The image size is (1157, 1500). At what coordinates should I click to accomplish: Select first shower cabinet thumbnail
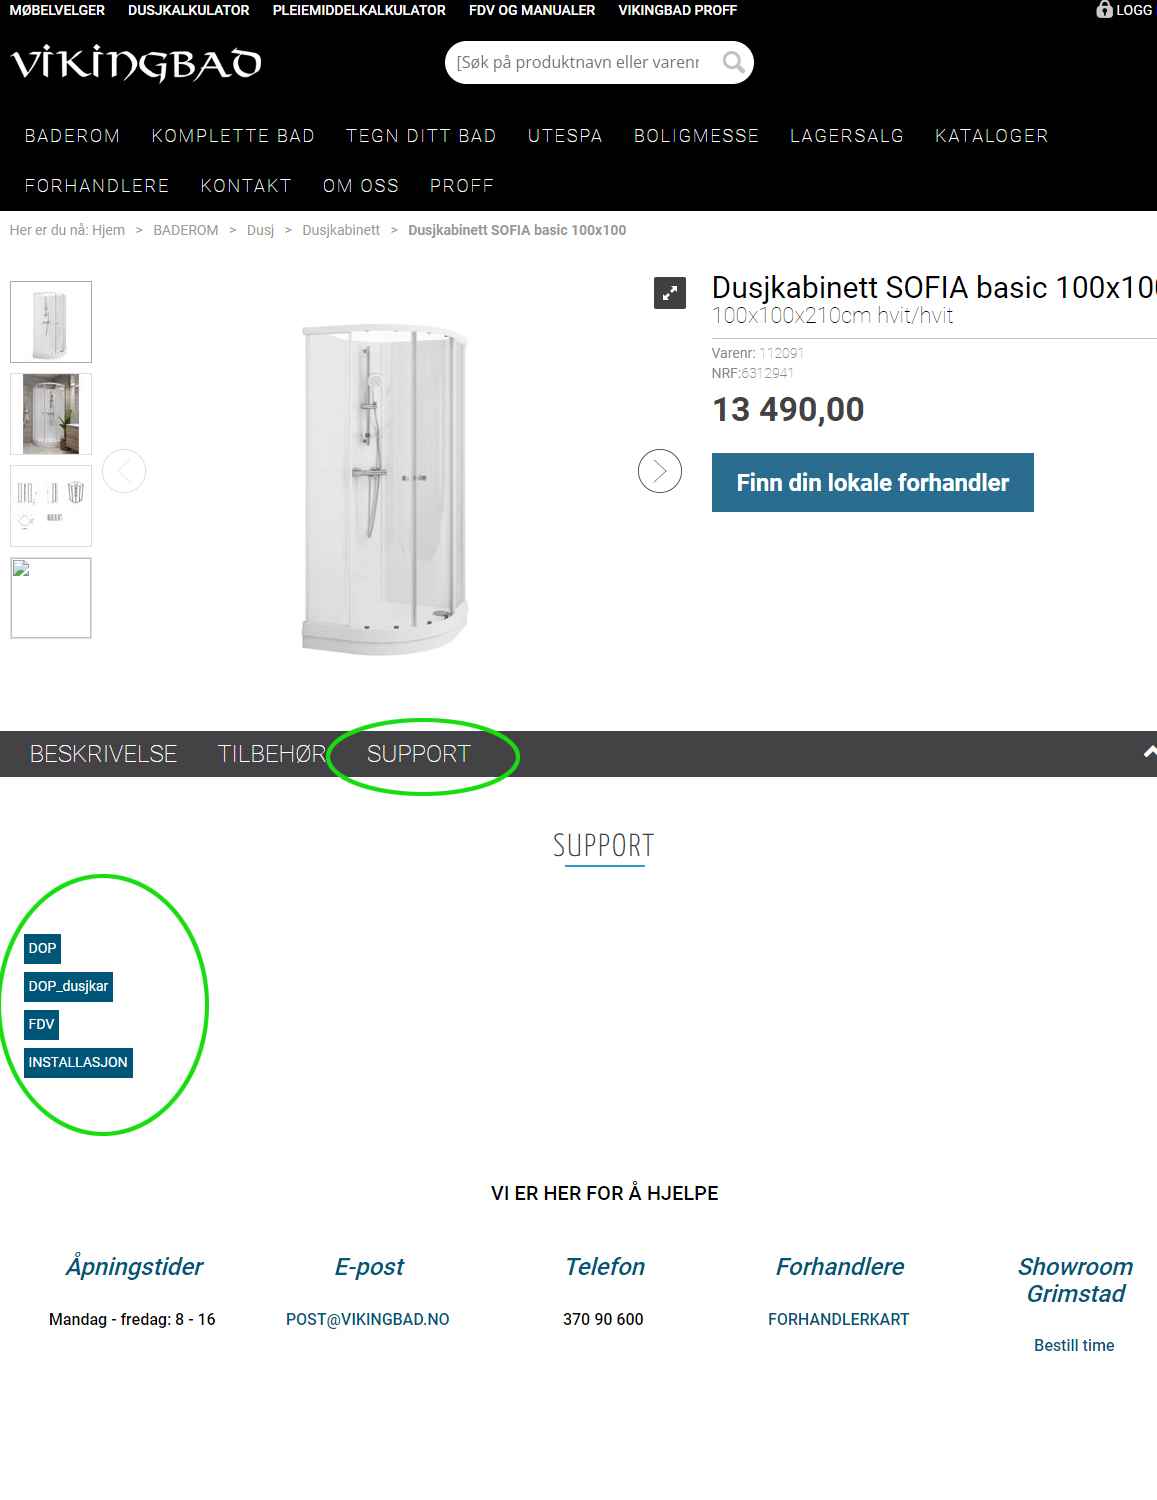pos(51,322)
